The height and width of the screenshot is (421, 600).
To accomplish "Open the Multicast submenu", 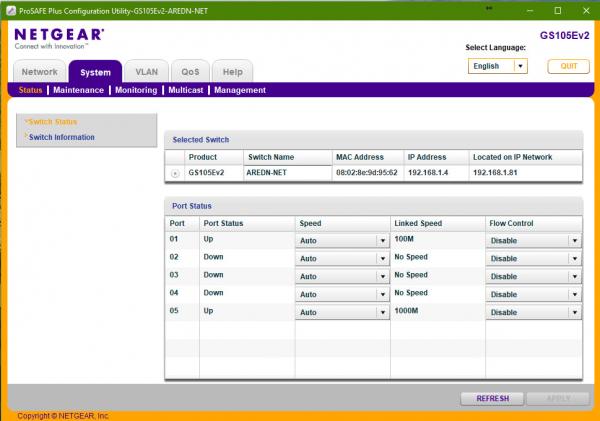I will (186, 90).
